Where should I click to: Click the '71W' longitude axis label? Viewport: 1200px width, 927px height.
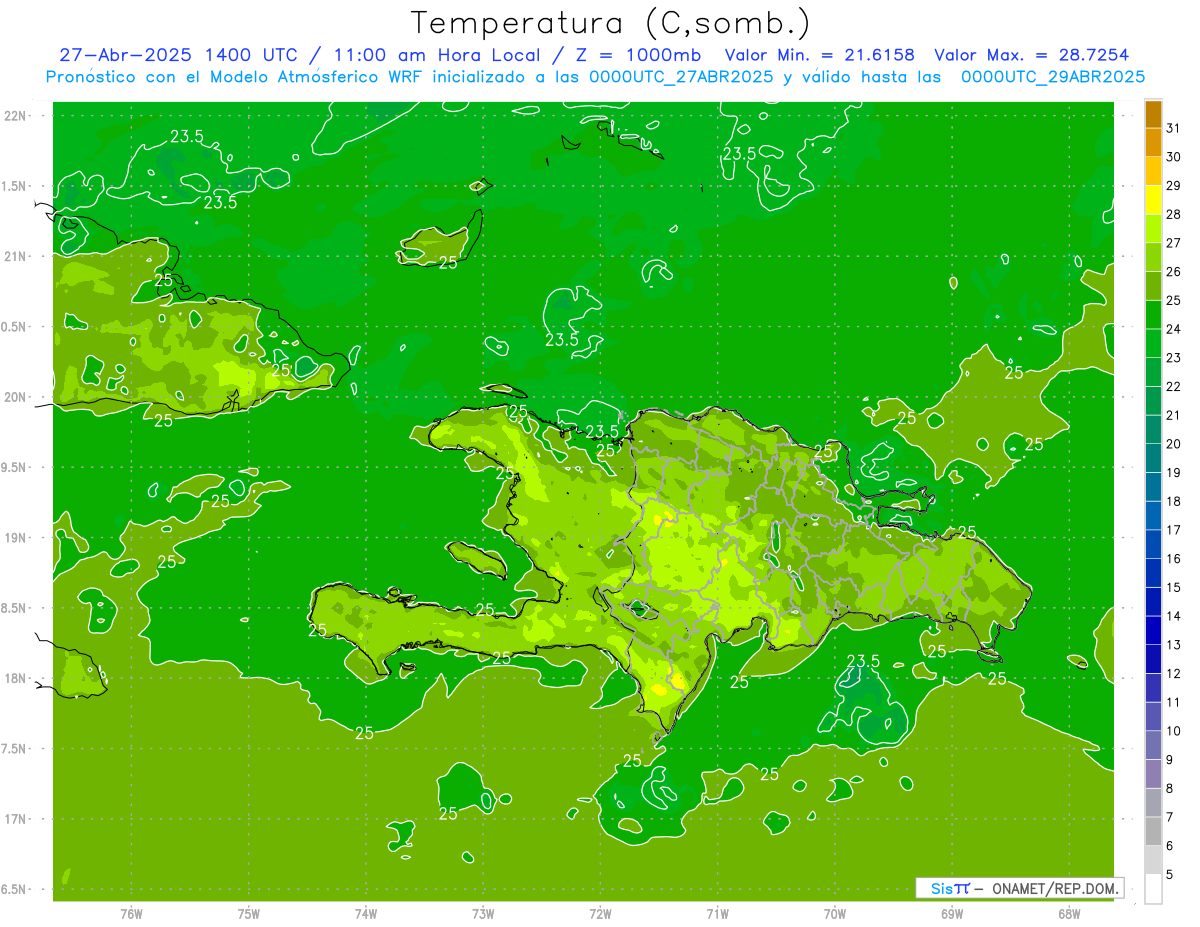tap(717, 913)
